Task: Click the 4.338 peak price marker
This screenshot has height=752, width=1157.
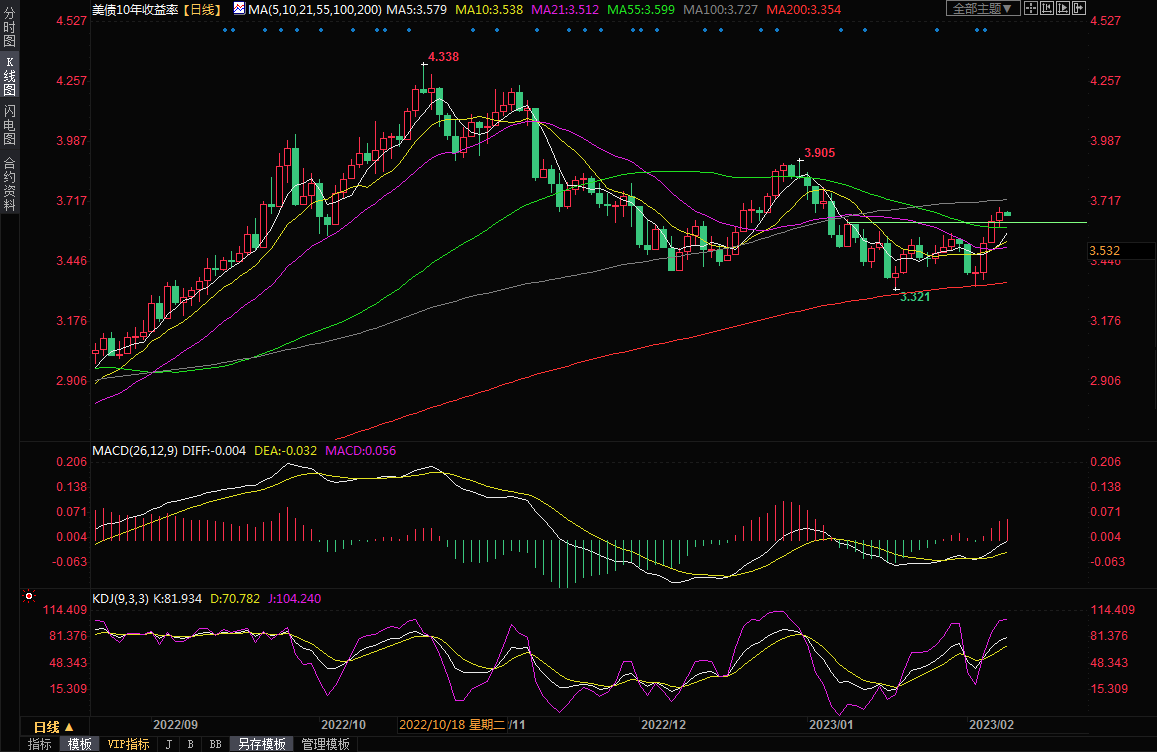Action: click(x=443, y=57)
